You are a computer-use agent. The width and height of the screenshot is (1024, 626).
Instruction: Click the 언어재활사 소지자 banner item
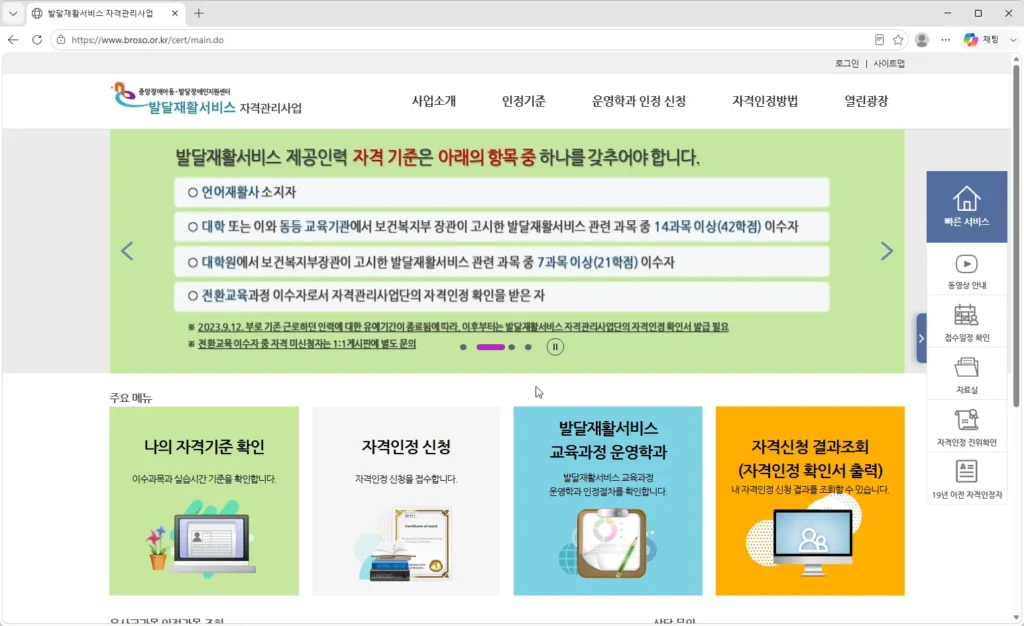click(x=502, y=192)
